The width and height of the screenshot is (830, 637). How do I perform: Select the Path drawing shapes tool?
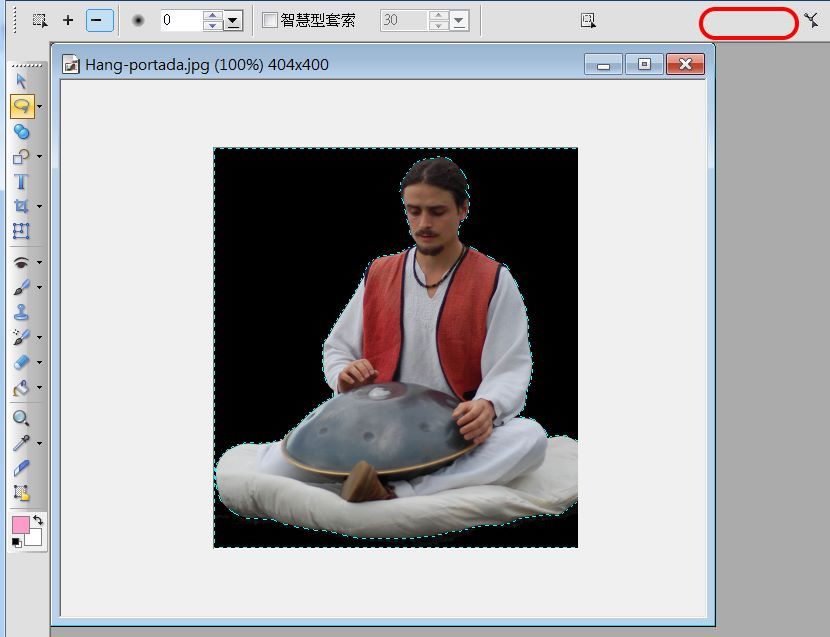[x=21, y=156]
